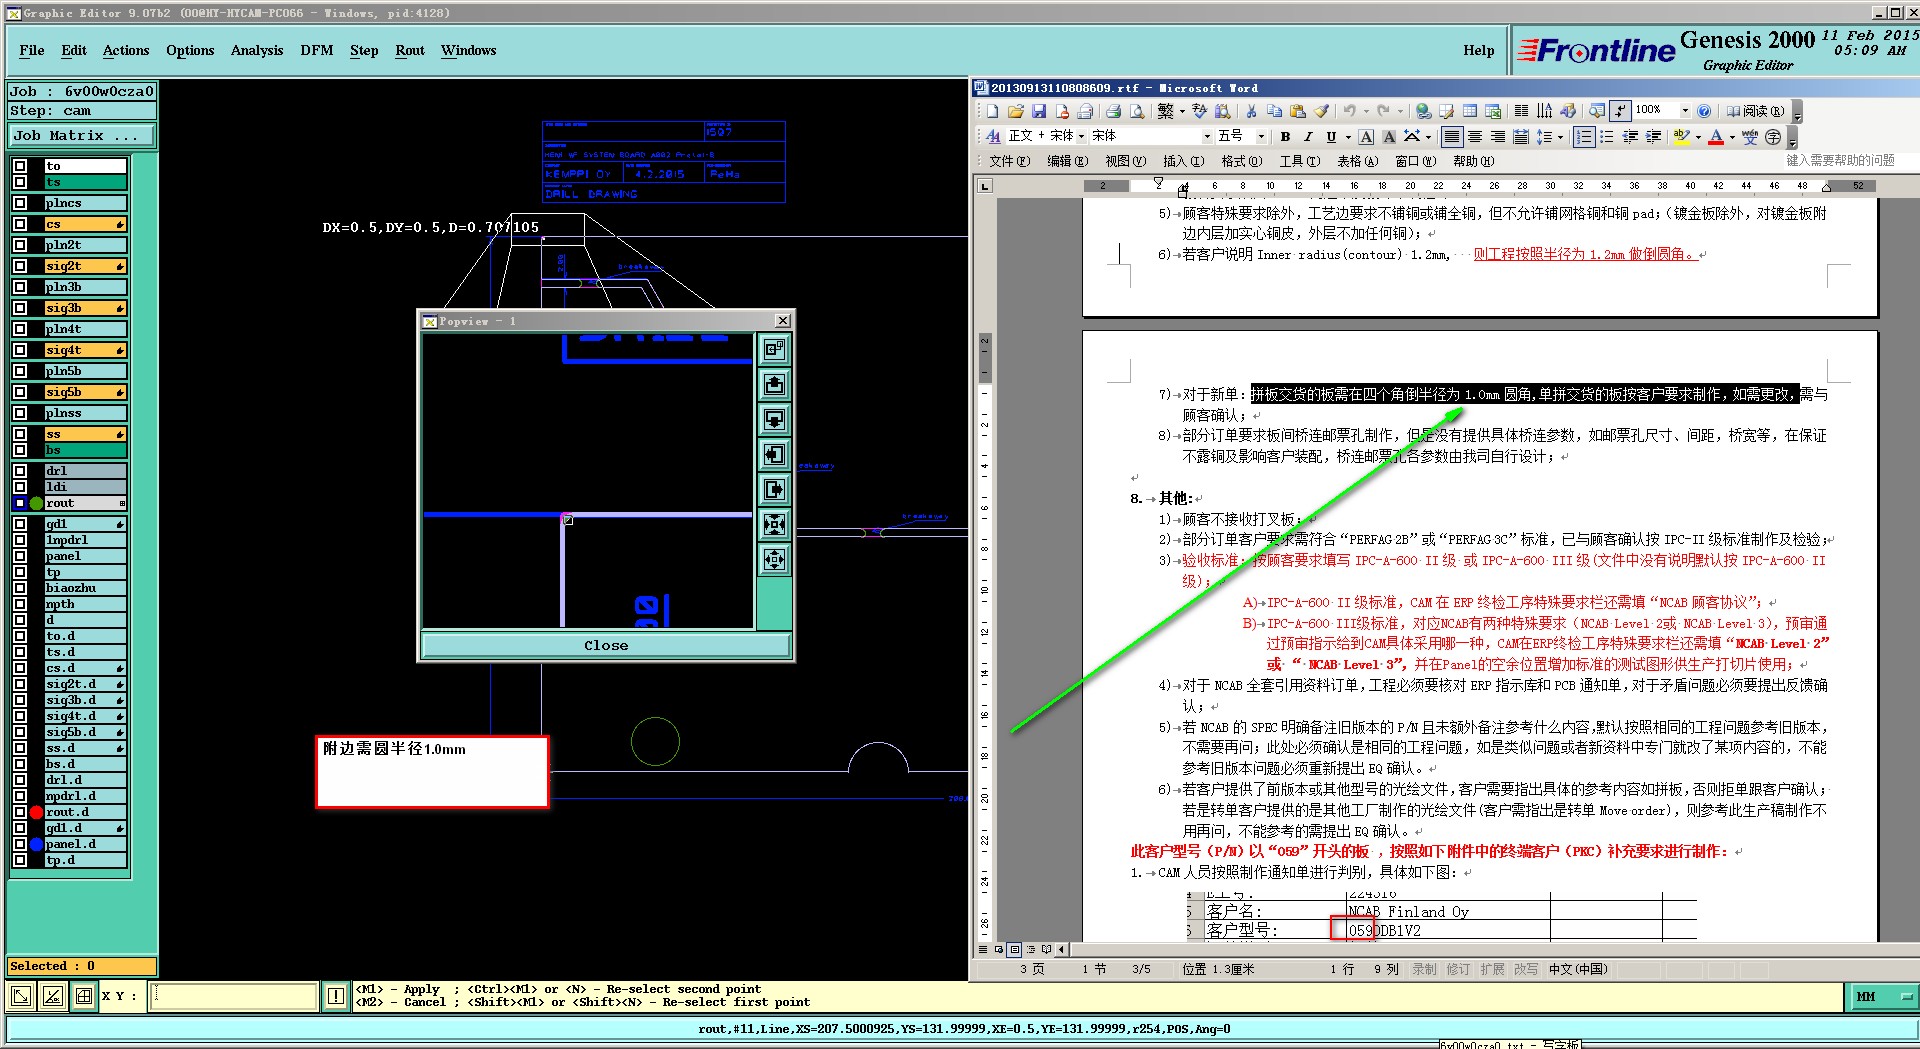Toggle display checkbox for layer plncs
This screenshot has height=1049, width=1920.
click(20, 203)
